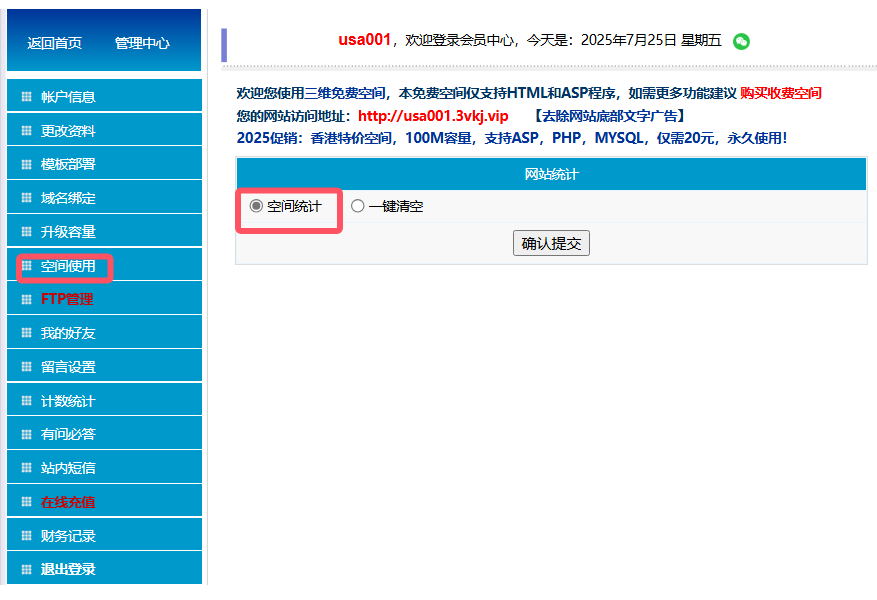Image resolution: width=877 pixels, height=600 pixels.
Task: Click grid icon beside 站内短信
Action: click(x=26, y=468)
